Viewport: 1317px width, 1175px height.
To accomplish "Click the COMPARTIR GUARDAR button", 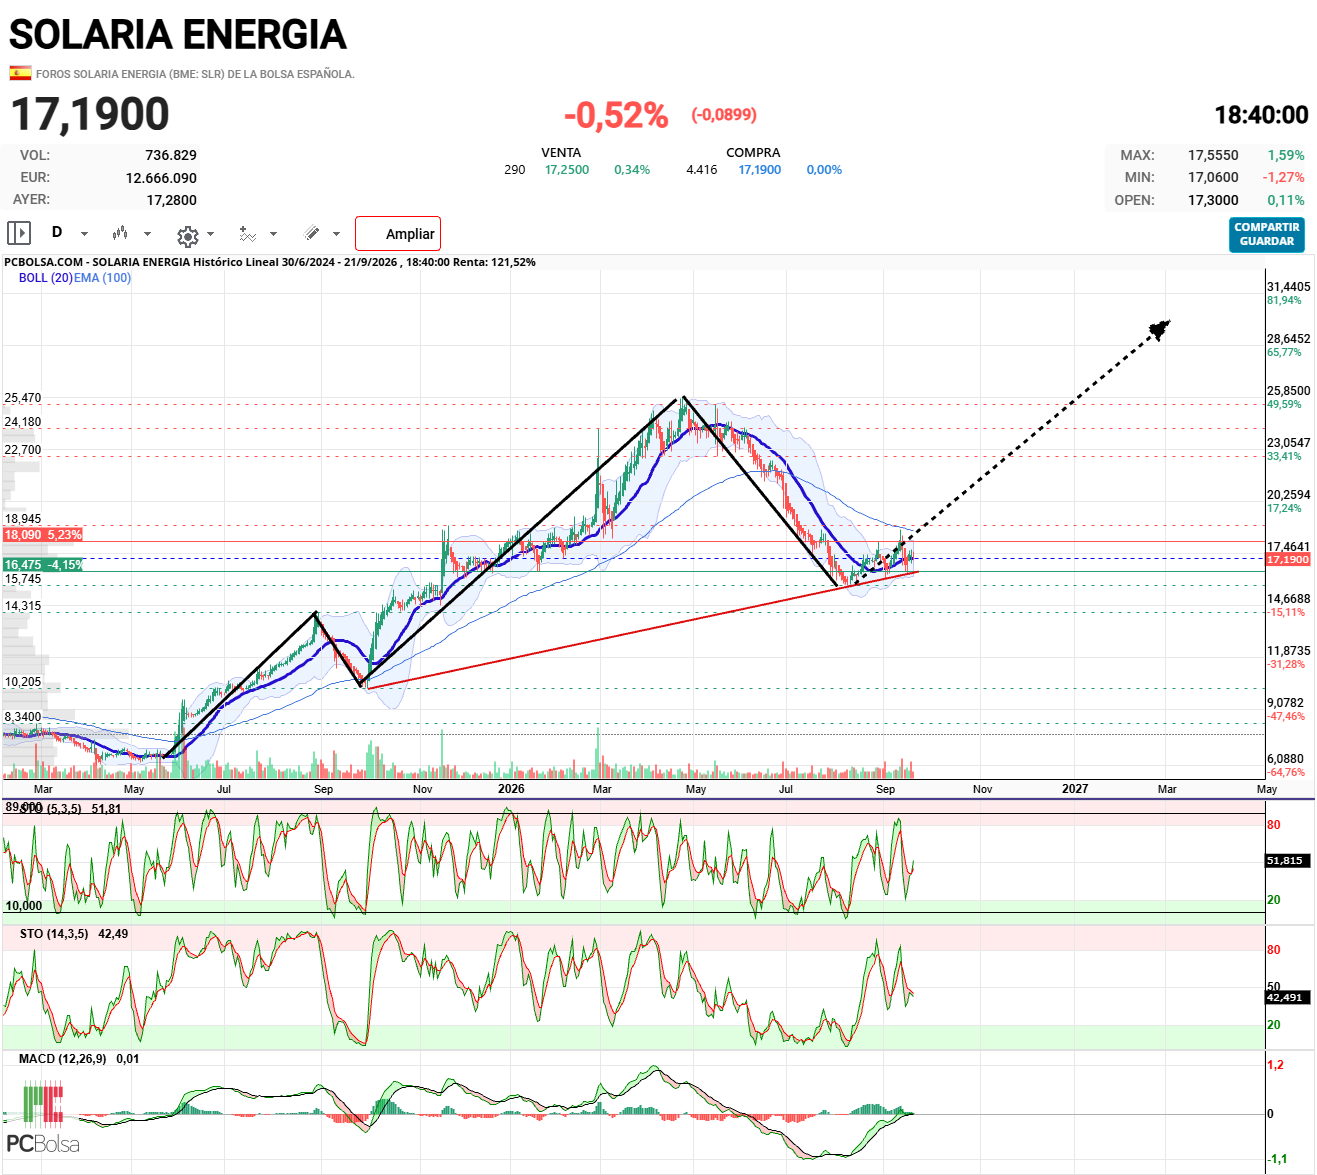I will click(x=1267, y=235).
